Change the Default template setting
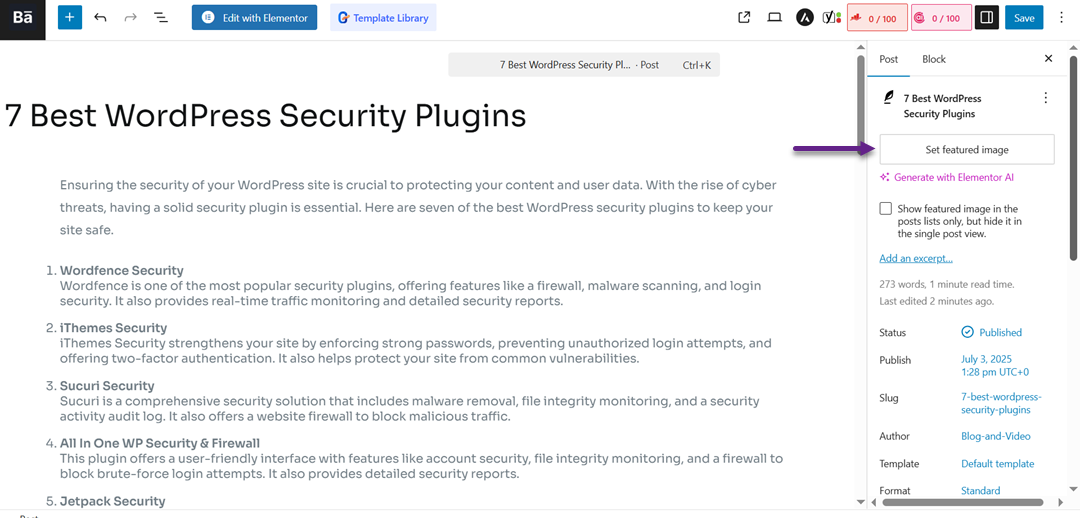This screenshot has height=518, width=1080. pos(997,464)
